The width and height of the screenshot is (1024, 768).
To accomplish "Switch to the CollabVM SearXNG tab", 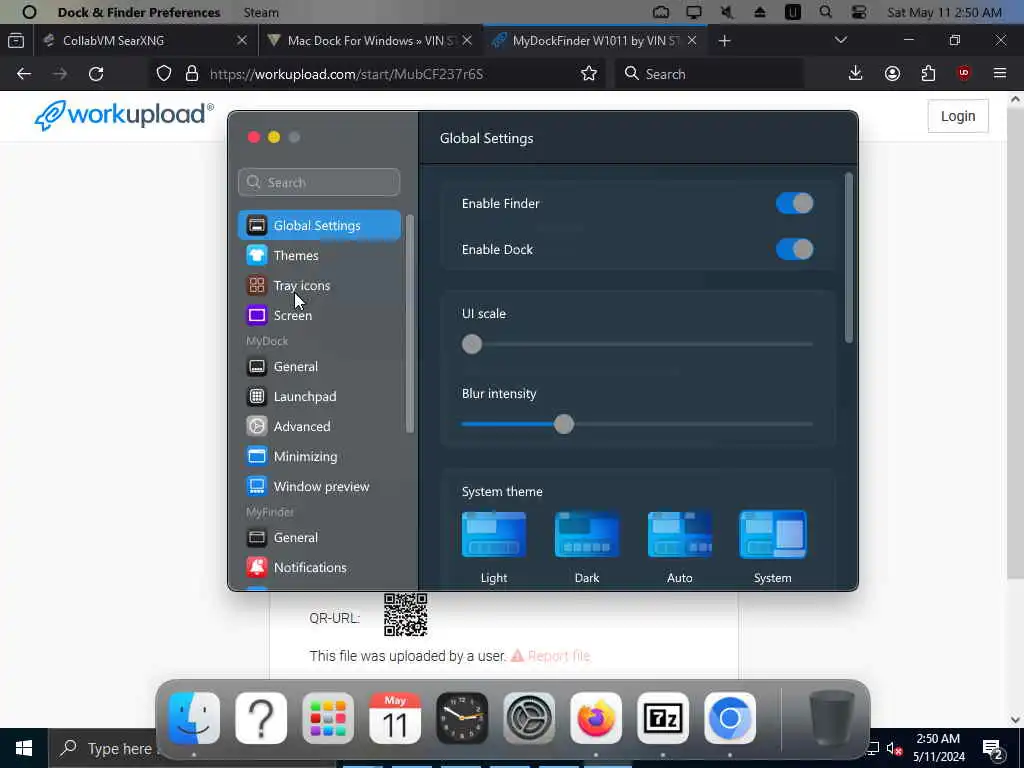I will point(145,40).
